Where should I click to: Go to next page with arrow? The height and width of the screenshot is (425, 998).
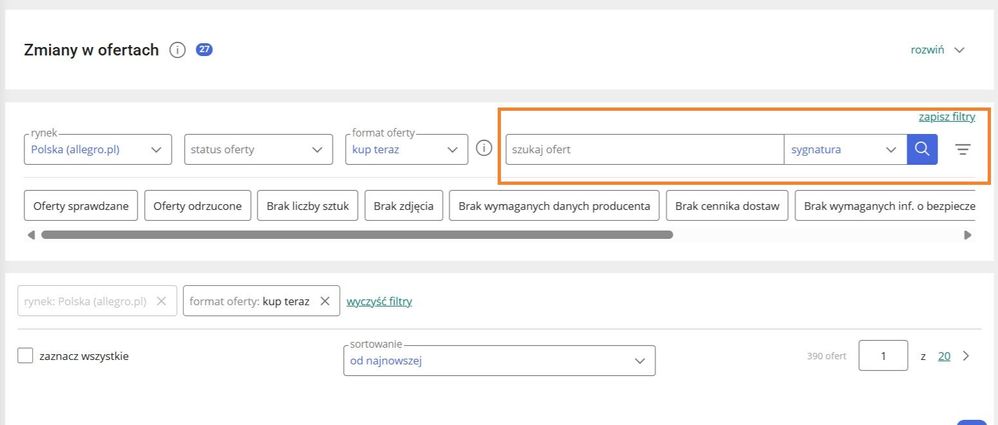coord(966,355)
